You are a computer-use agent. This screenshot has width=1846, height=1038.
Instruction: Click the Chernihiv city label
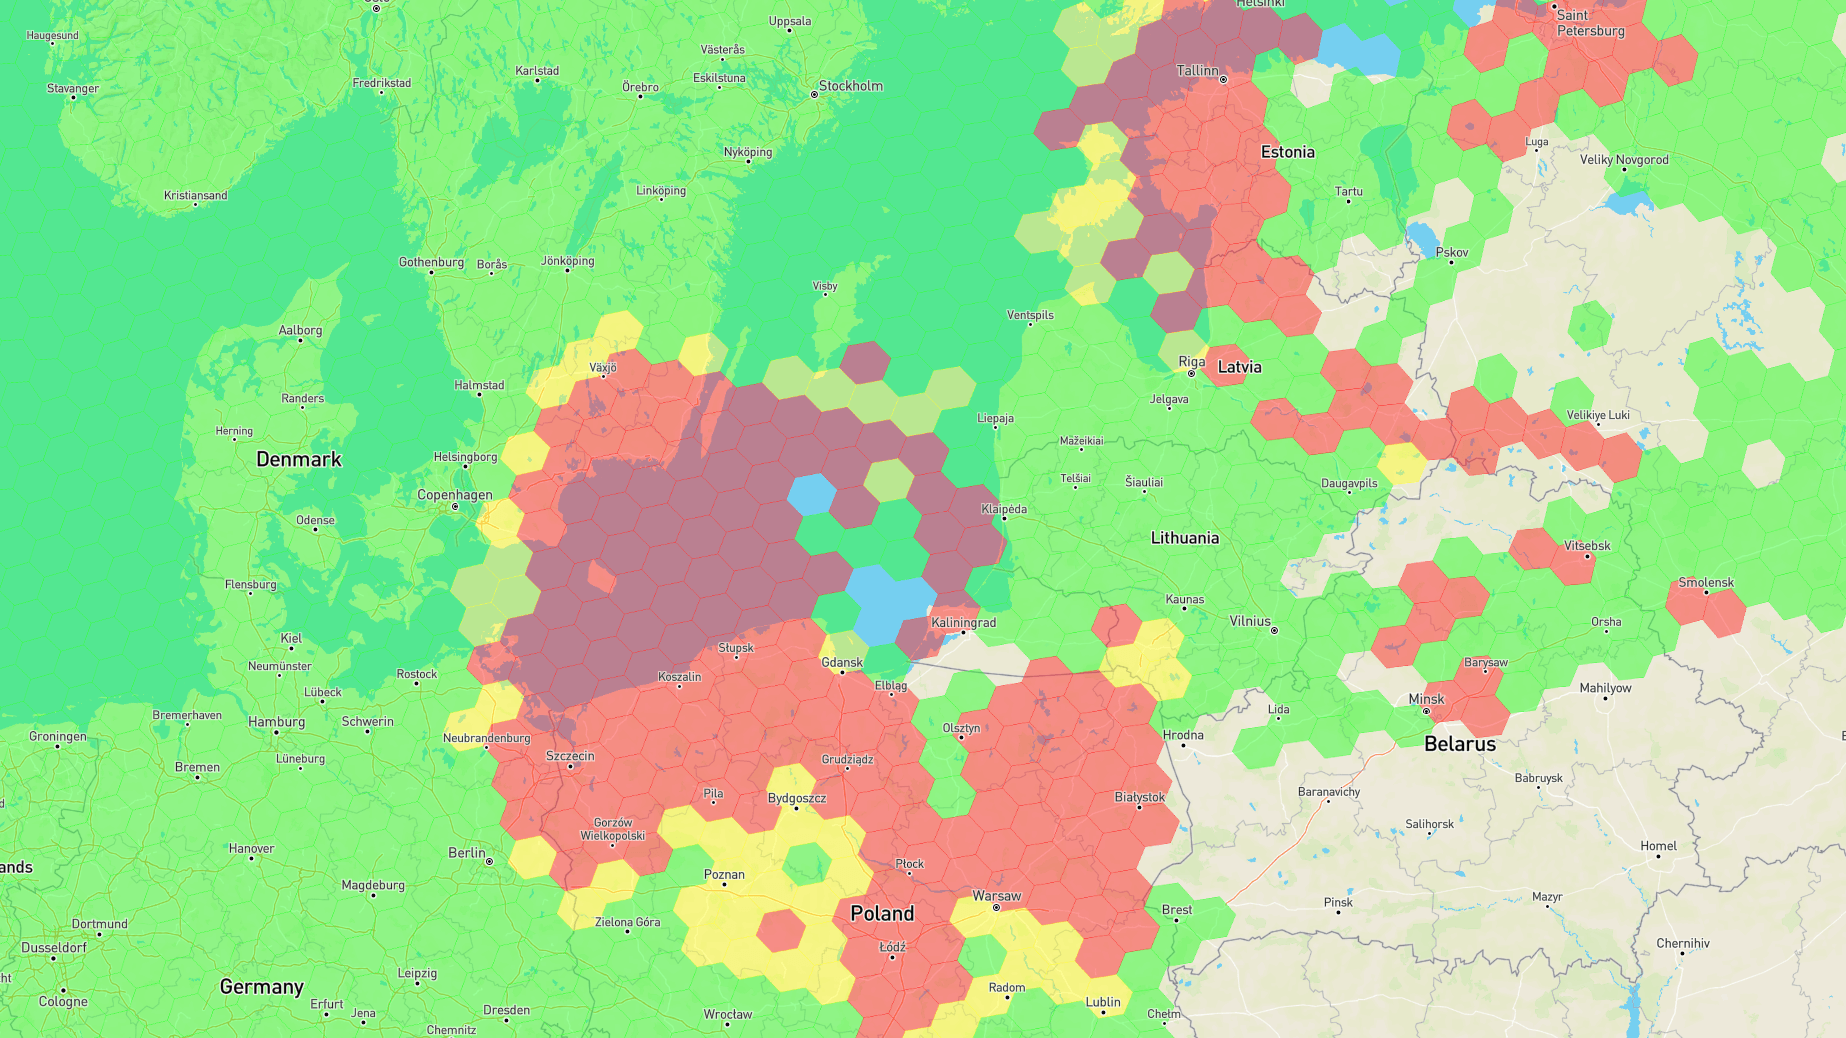coord(1682,944)
